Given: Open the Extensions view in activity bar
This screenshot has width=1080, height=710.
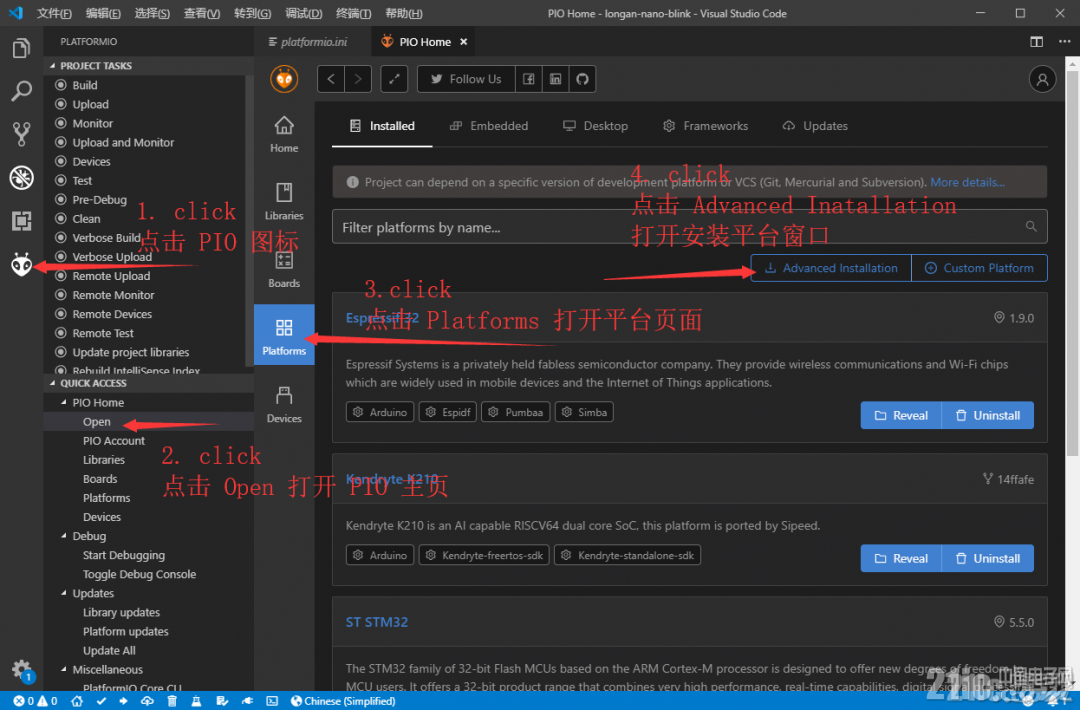Looking at the screenshot, I should [x=21, y=221].
